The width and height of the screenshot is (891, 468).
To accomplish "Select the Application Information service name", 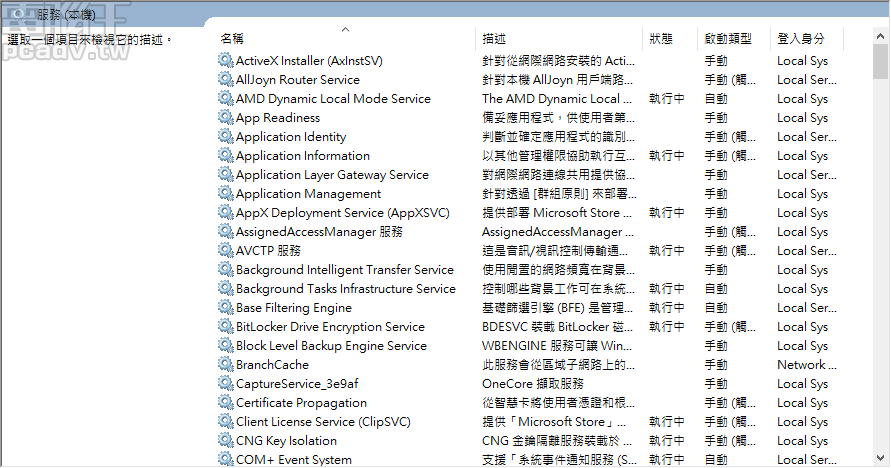I will pos(303,156).
